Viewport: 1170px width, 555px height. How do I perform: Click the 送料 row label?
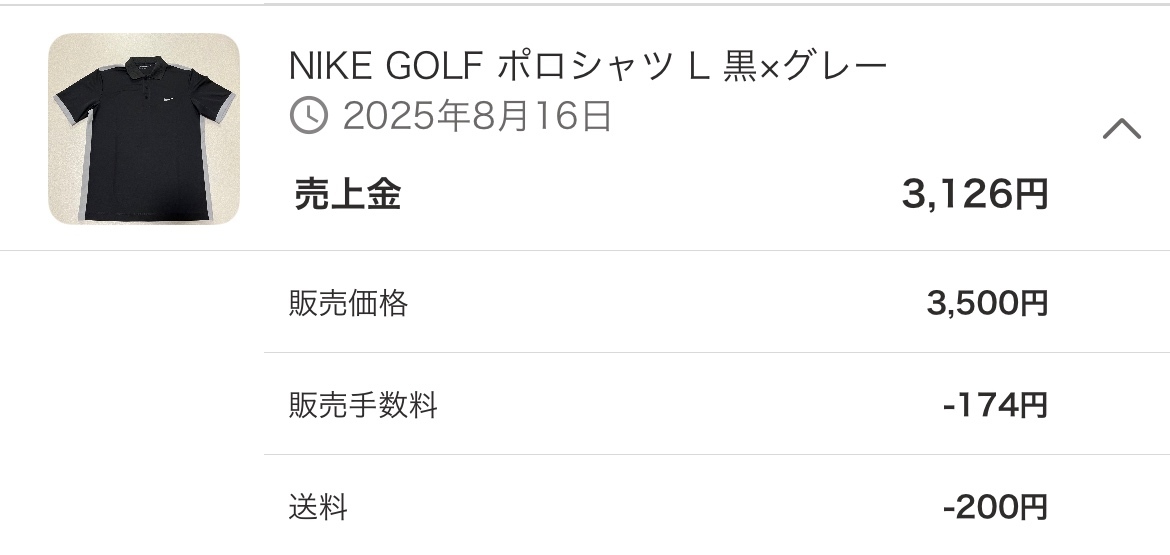(x=318, y=507)
